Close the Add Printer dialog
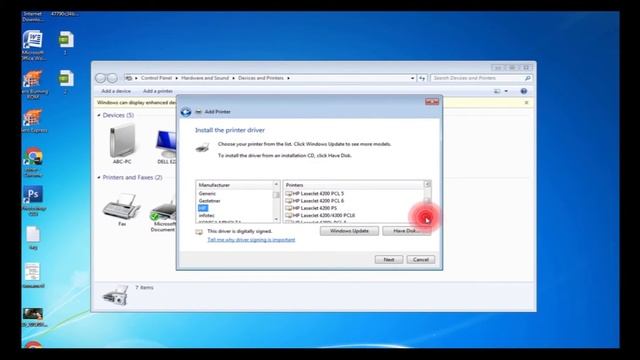640x360 pixels. 432,102
